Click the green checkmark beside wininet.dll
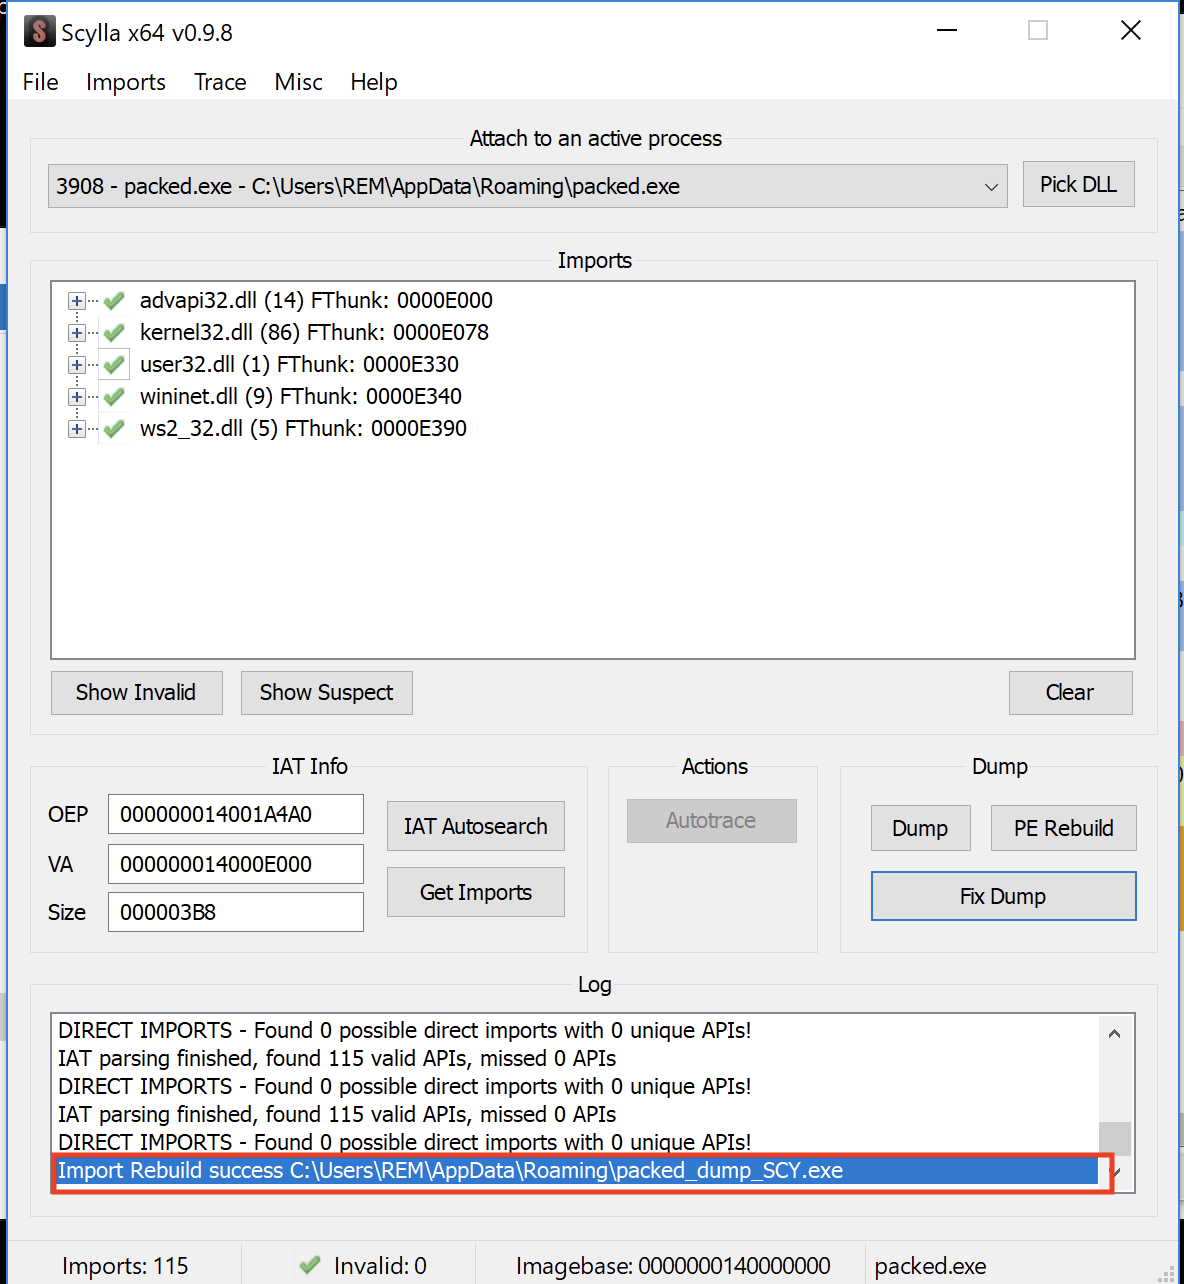Viewport: 1184px width, 1284px height. click(x=114, y=397)
